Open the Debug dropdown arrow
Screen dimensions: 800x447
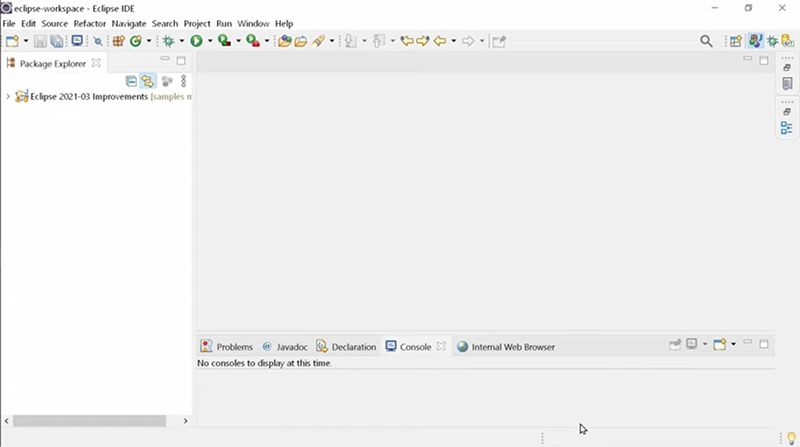coord(182,41)
